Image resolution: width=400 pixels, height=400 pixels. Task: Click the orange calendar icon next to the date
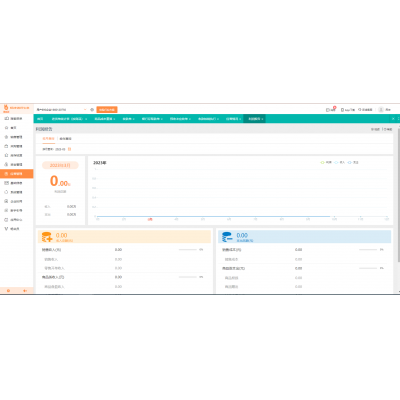coord(70,149)
